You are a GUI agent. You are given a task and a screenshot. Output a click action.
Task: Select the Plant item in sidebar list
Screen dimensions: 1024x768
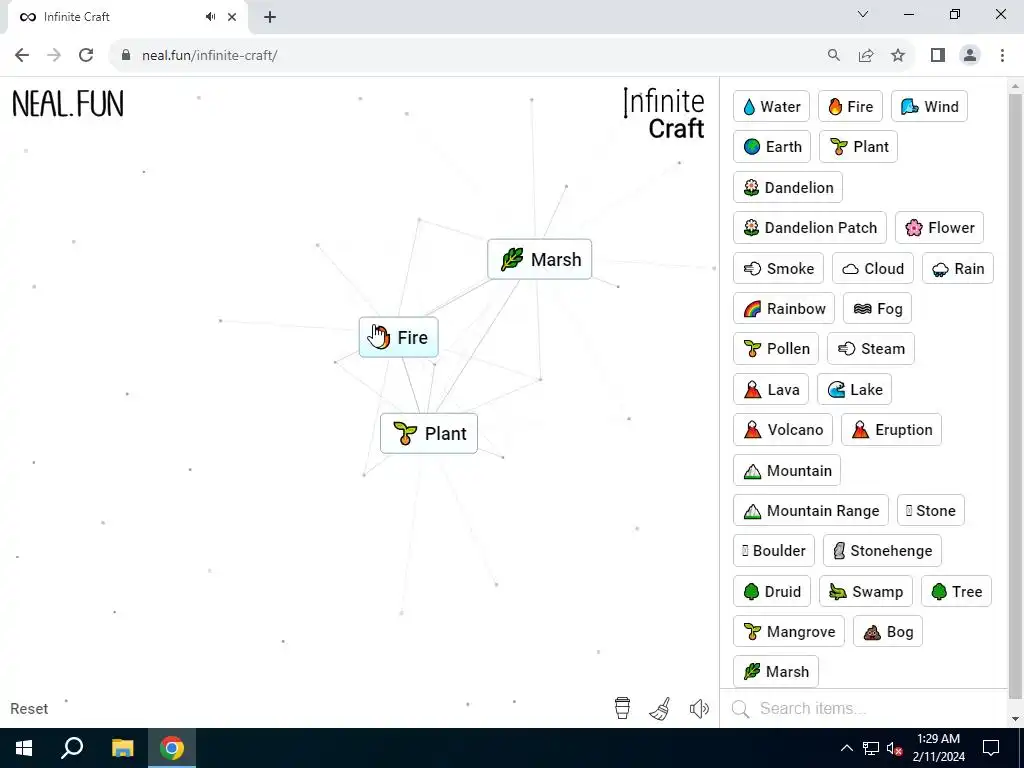(859, 146)
